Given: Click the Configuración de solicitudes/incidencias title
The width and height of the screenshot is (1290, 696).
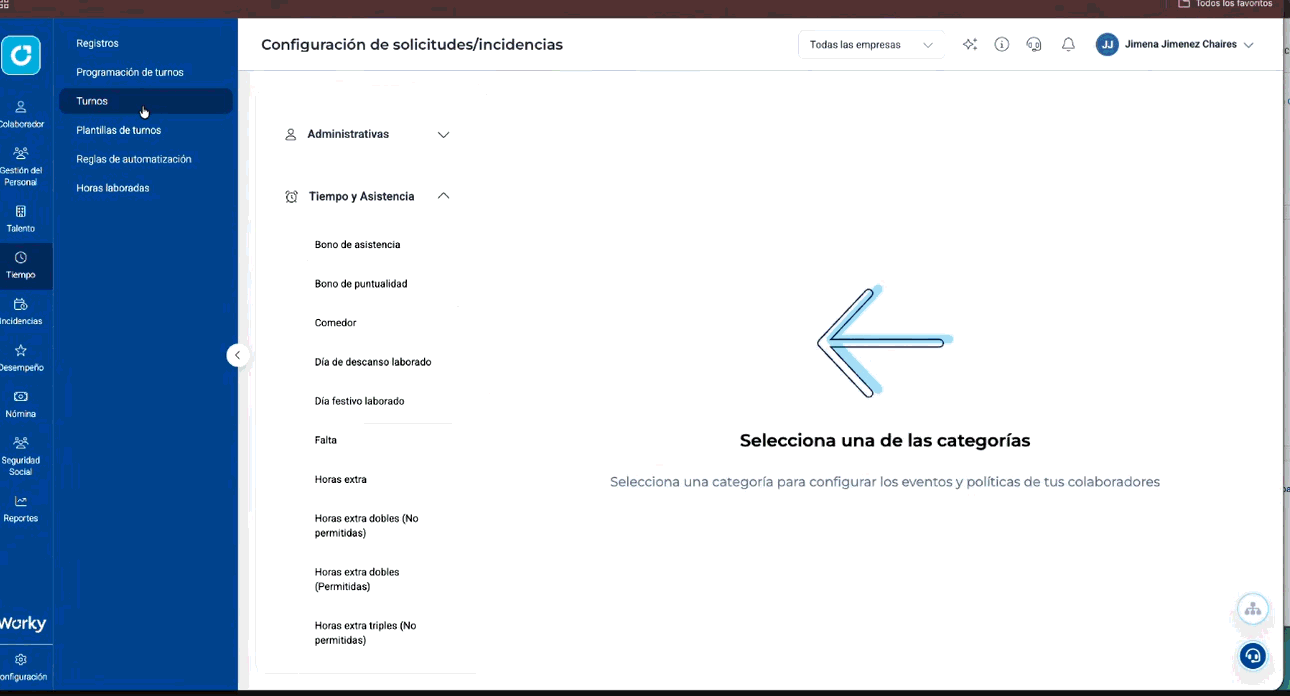Looking at the screenshot, I should click(412, 45).
